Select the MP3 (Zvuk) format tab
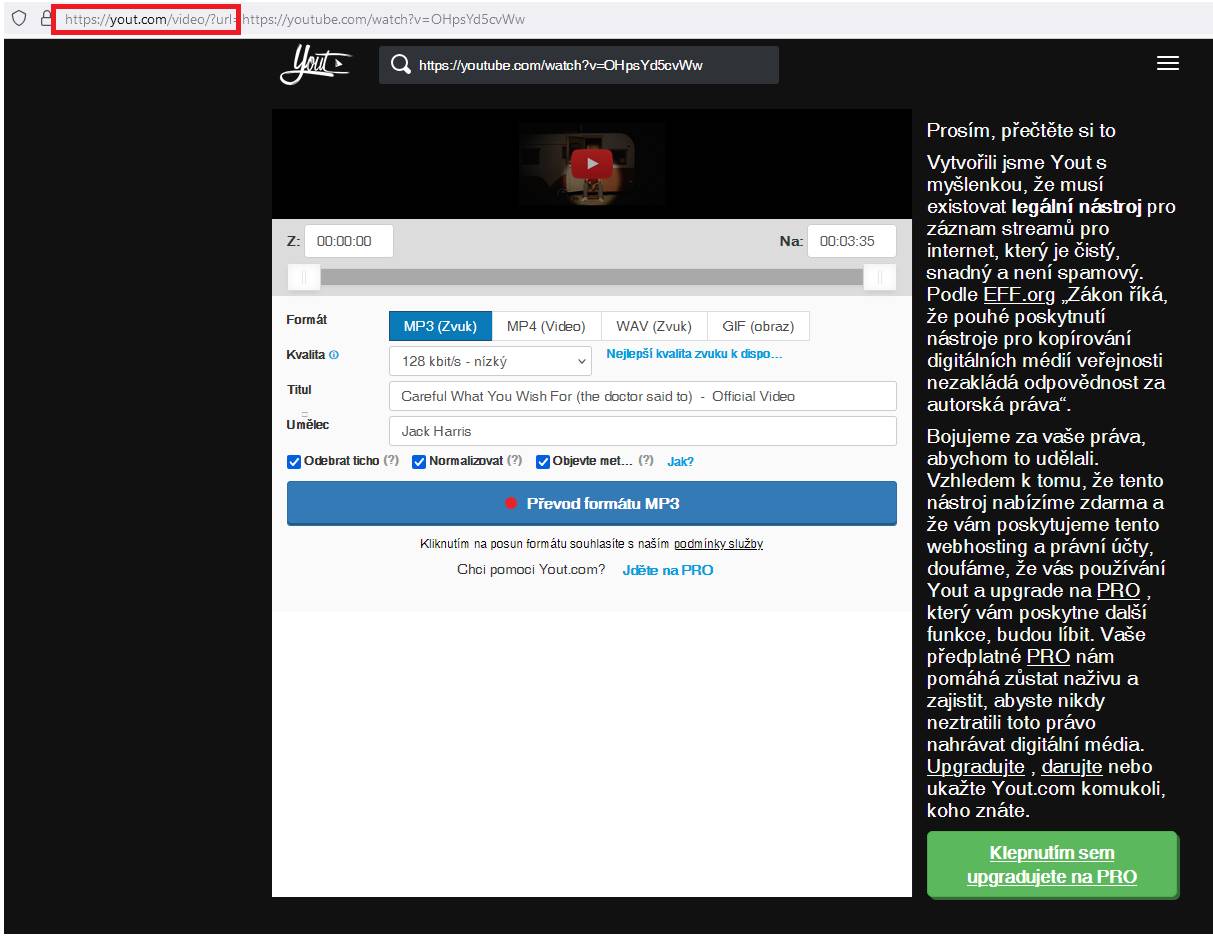1213x936 pixels. tap(440, 326)
